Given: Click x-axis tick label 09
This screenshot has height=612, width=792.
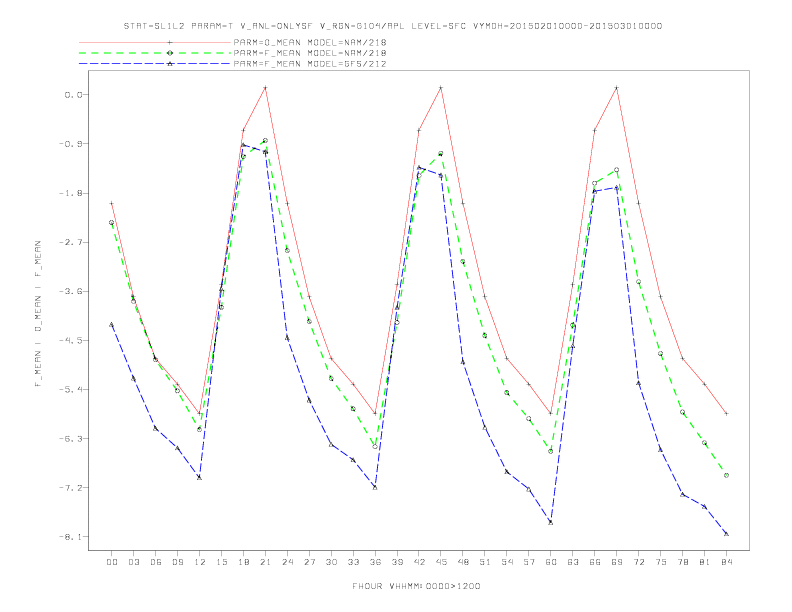Looking at the screenshot, I should click(x=177, y=562).
